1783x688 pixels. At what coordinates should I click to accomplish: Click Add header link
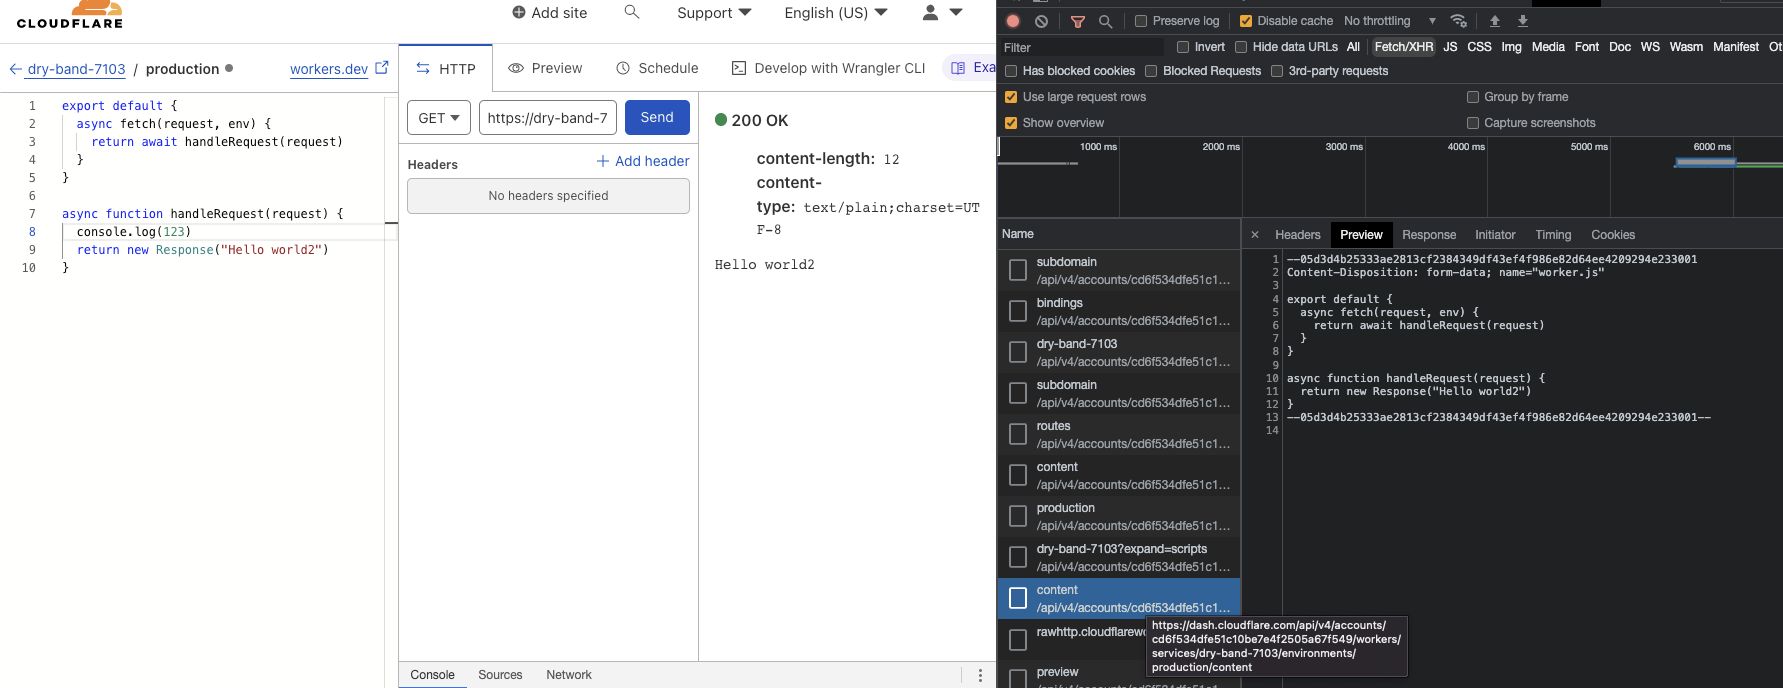click(x=643, y=161)
